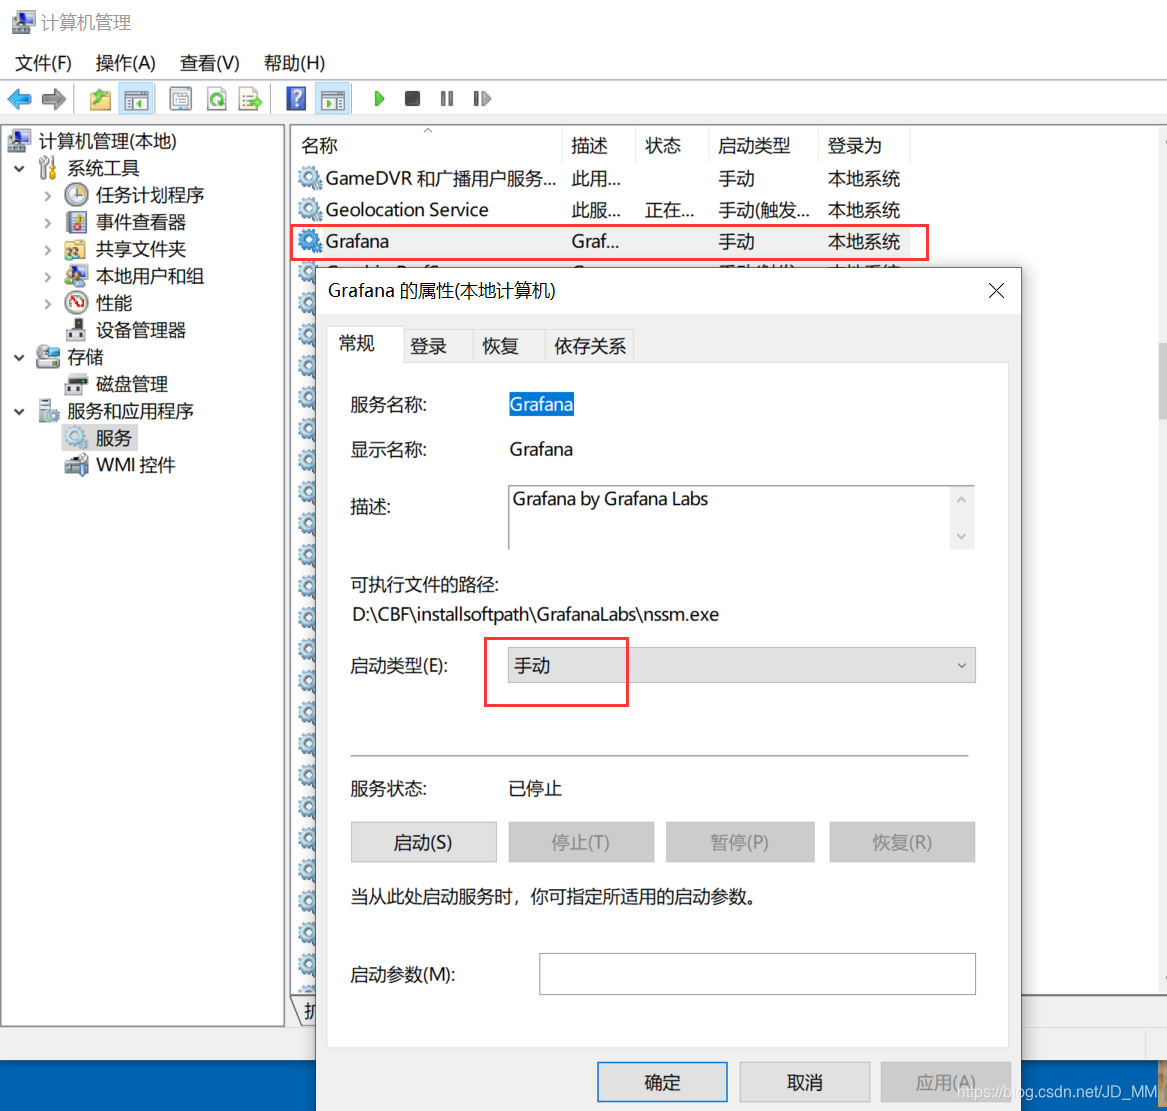
Task: Click the green Start Service play icon
Action: 379,98
